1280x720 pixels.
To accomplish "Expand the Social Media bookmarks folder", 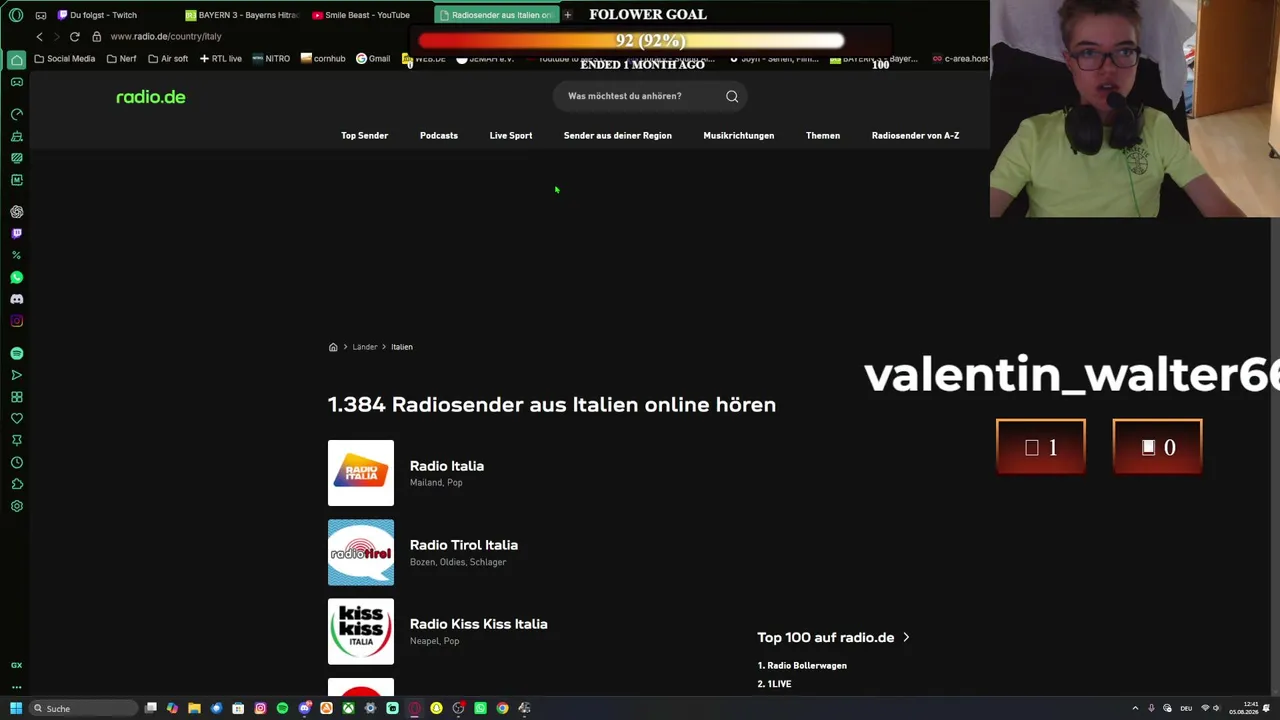I will (65, 59).
